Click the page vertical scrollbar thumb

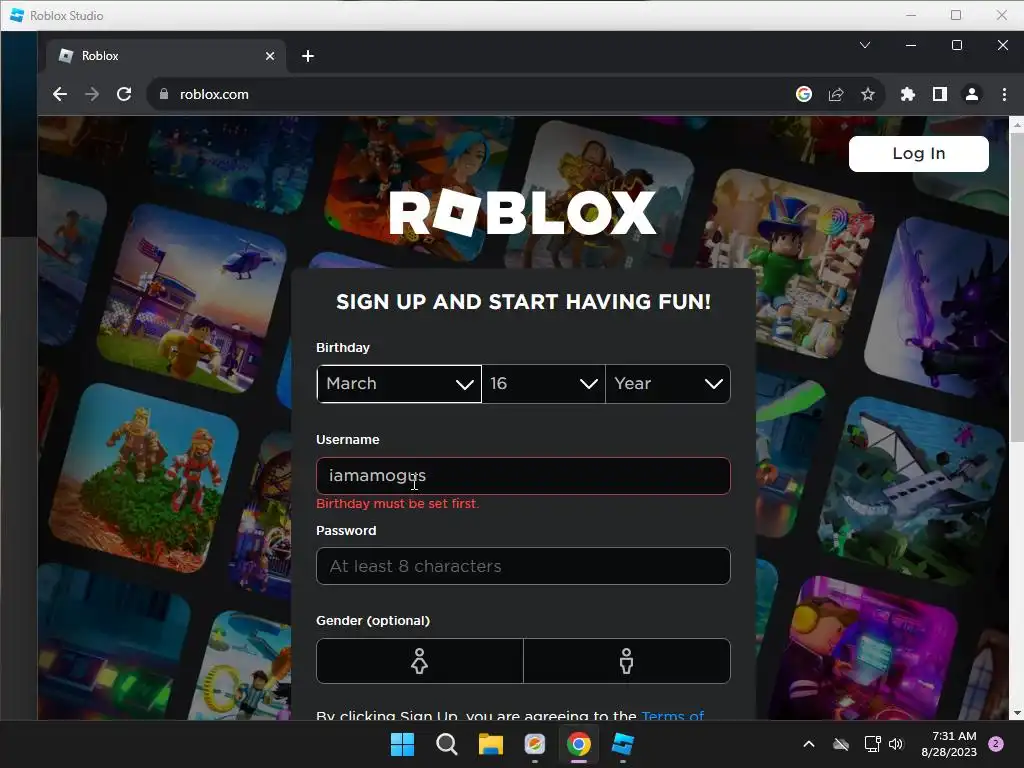coord(1016,287)
